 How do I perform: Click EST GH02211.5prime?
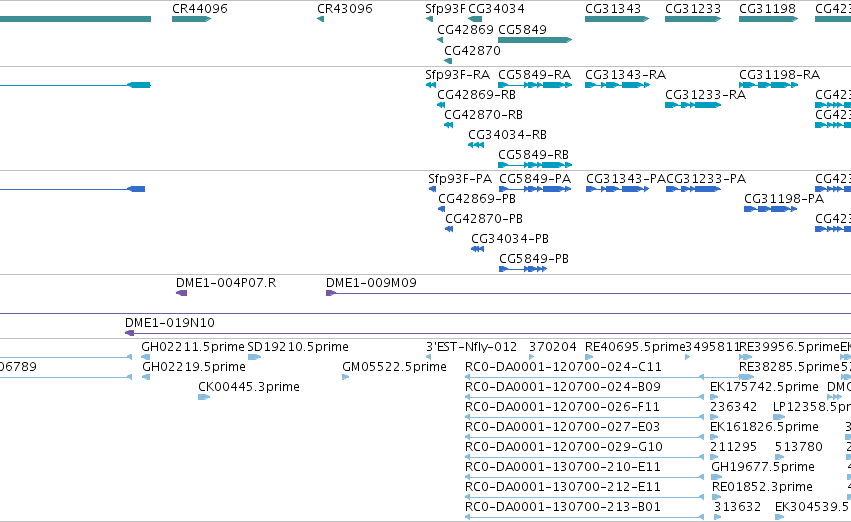(193, 347)
